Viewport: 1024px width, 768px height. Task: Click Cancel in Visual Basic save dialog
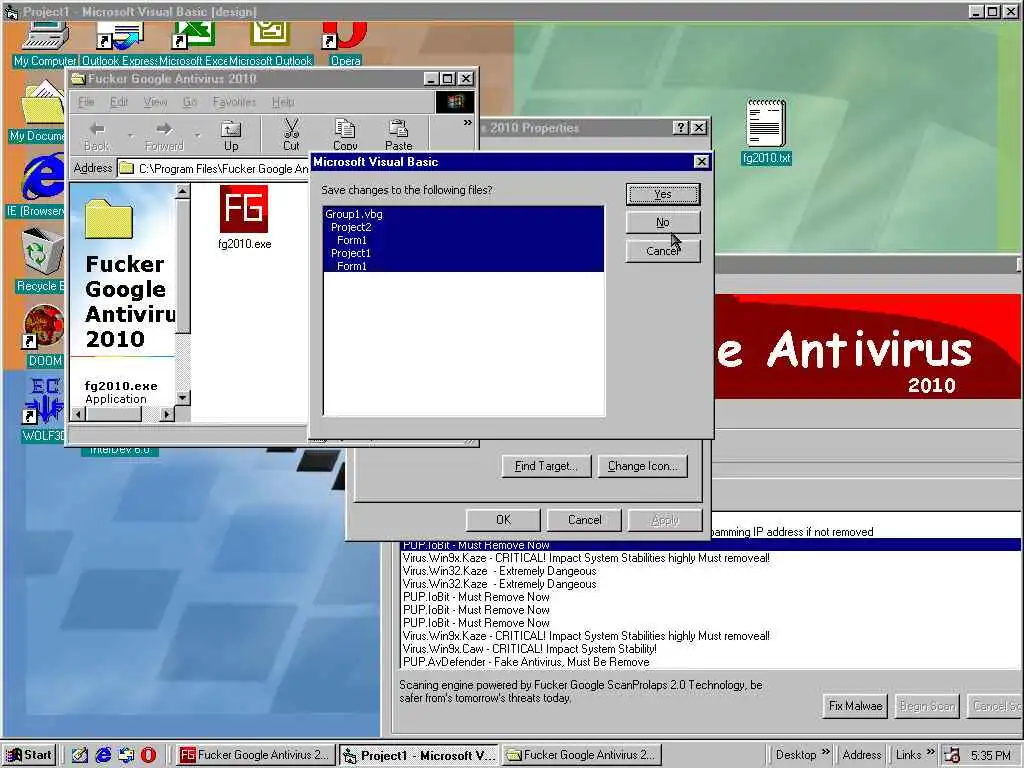click(663, 251)
